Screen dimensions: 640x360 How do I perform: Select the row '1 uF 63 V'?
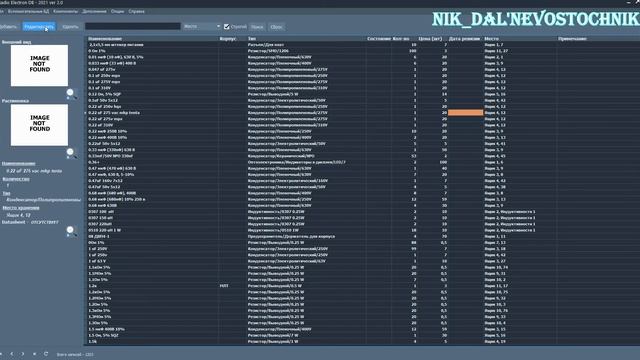coord(362,261)
